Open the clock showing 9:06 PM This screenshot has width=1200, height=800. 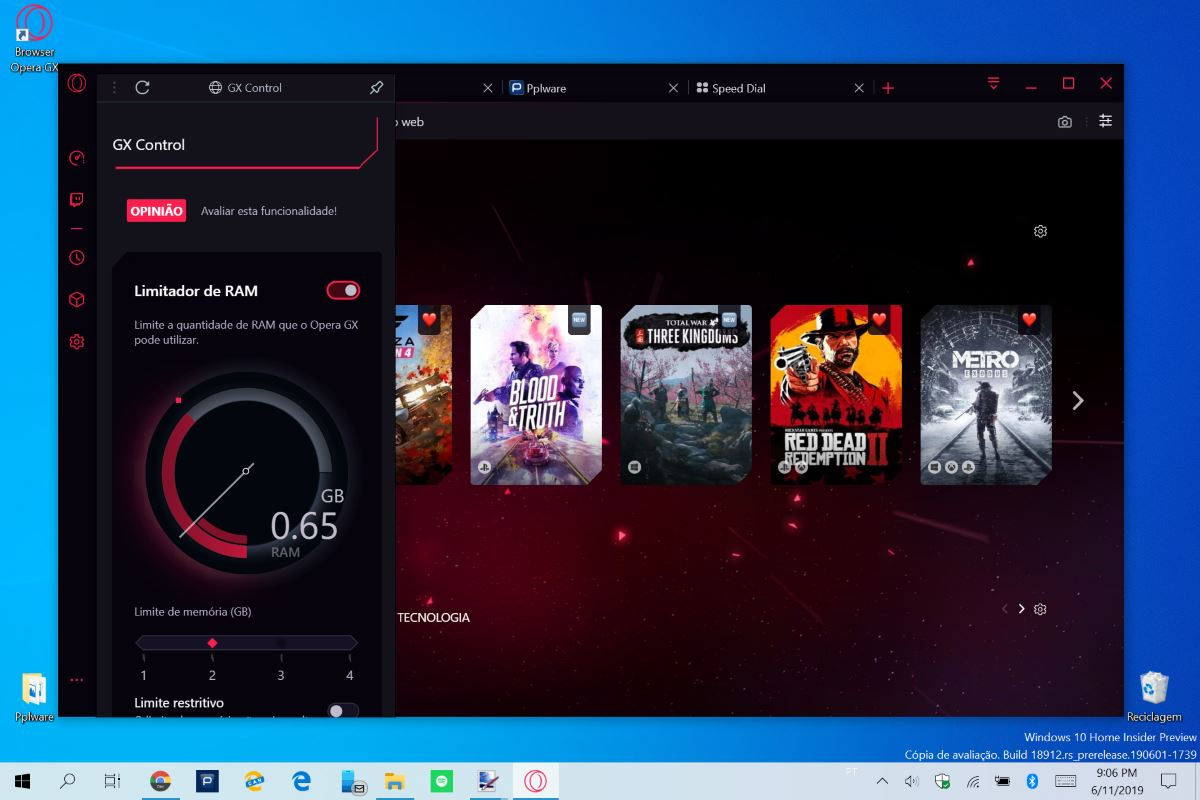[x=1116, y=781]
